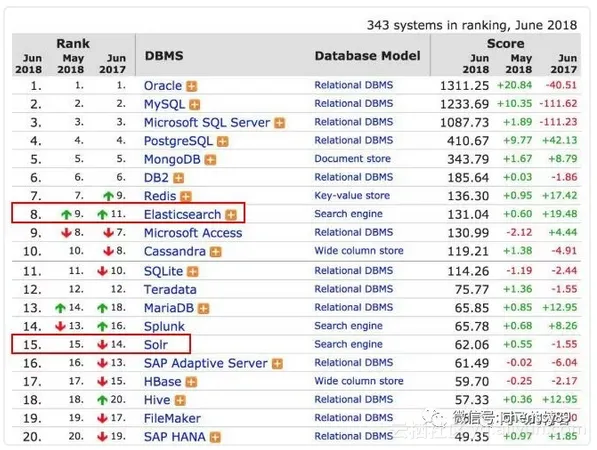597x450 pixels.
Task: Click Document store model for MongoDB
Action: pyautogui.click(x=353, y=159)
